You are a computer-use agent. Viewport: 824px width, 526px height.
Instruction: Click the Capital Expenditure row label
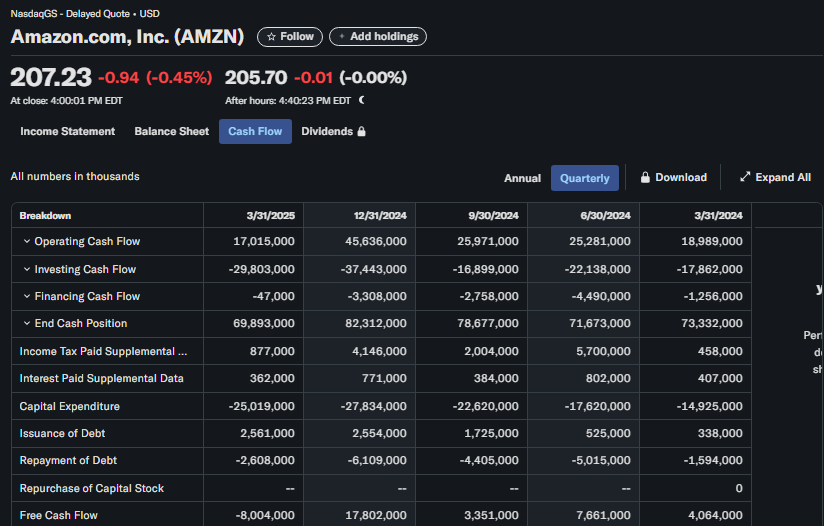coord(69,406)
